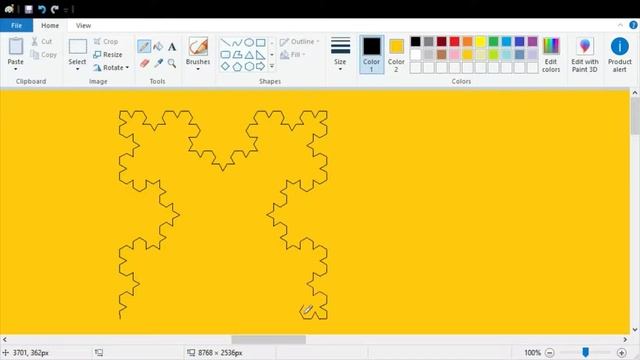
Task: Click the vertical scrollbar up arrow
Action: [x=635, y=93]
